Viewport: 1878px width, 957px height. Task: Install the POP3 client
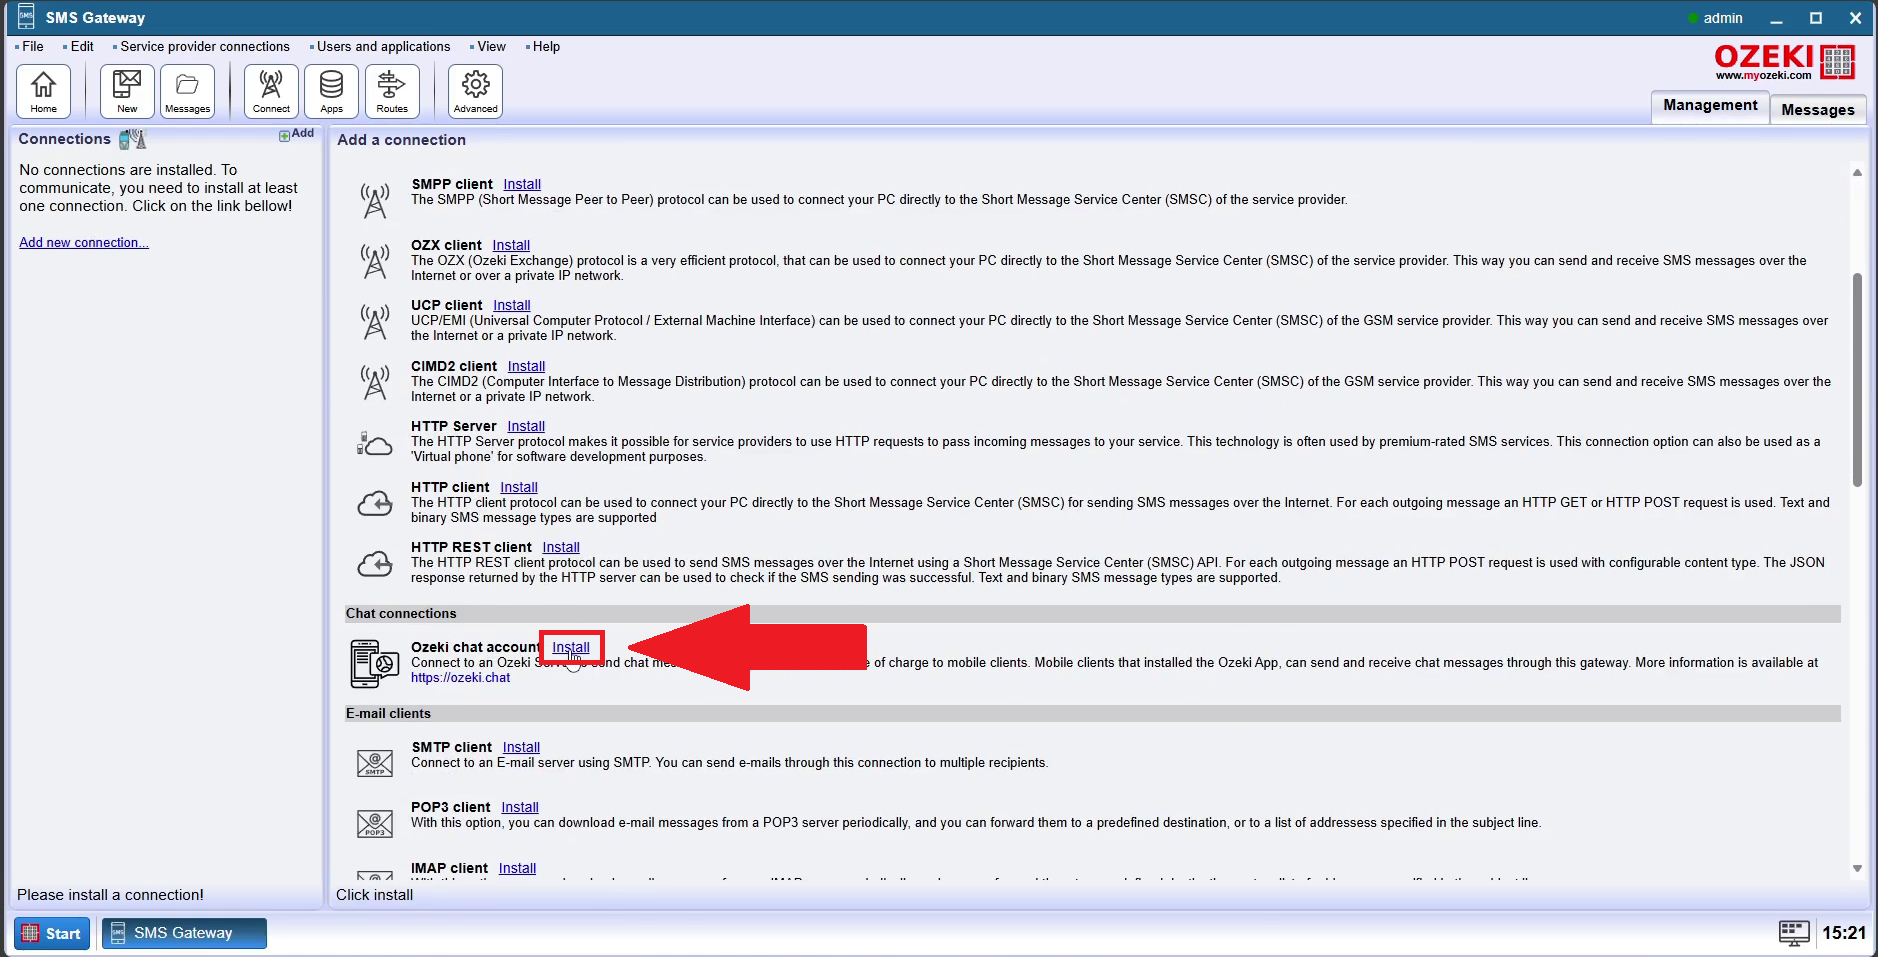tap(520, 808)
